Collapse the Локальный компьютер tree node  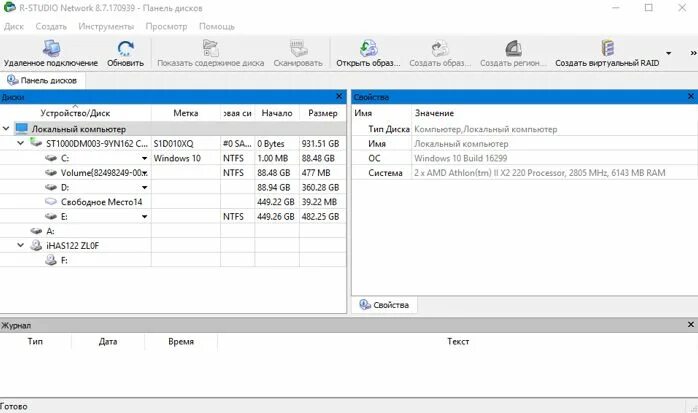pos(6,129)
